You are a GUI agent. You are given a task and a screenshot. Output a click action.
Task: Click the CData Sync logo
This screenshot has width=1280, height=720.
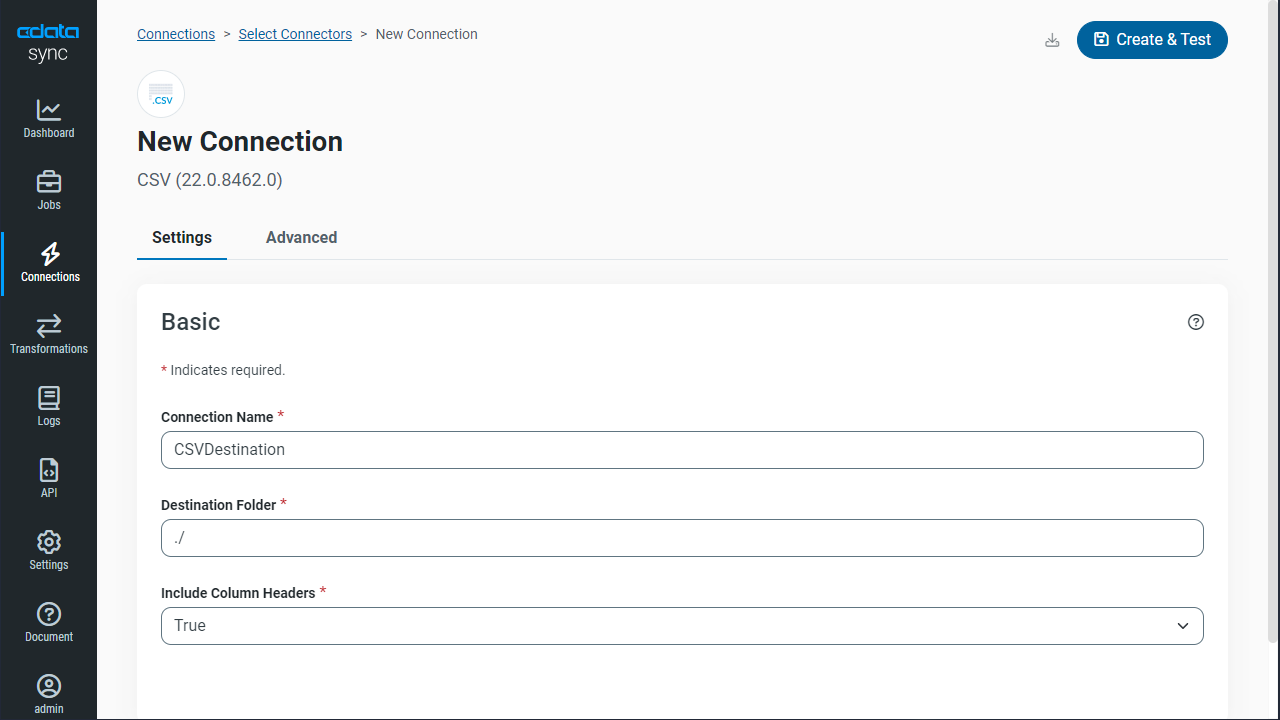tap(48, 43)
